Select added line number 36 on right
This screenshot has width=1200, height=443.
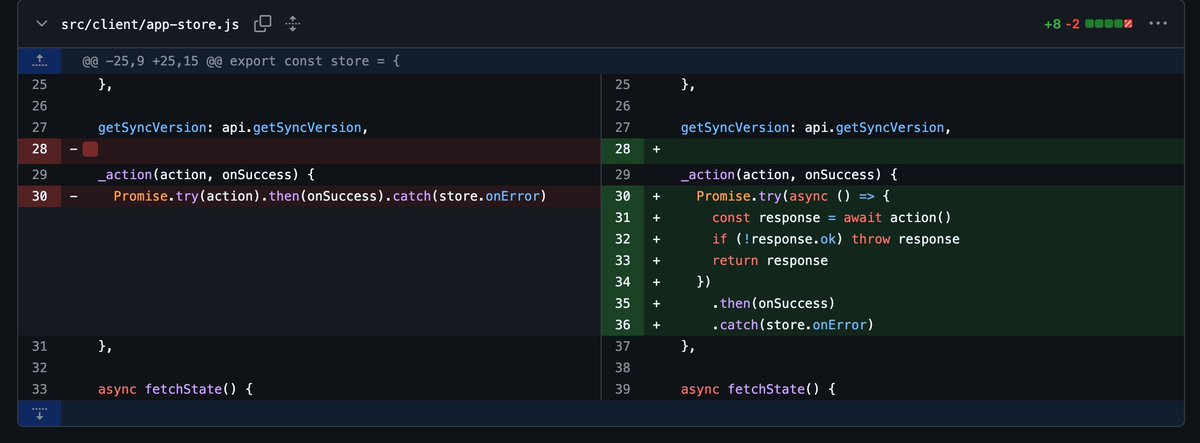coord(622,324)
